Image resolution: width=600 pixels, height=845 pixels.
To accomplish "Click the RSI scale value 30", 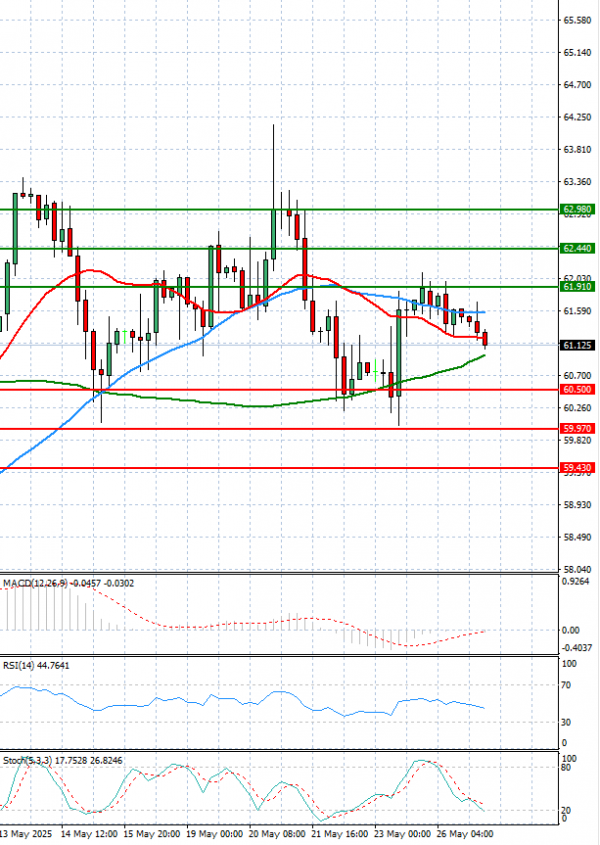I will (x=566, y=722).
